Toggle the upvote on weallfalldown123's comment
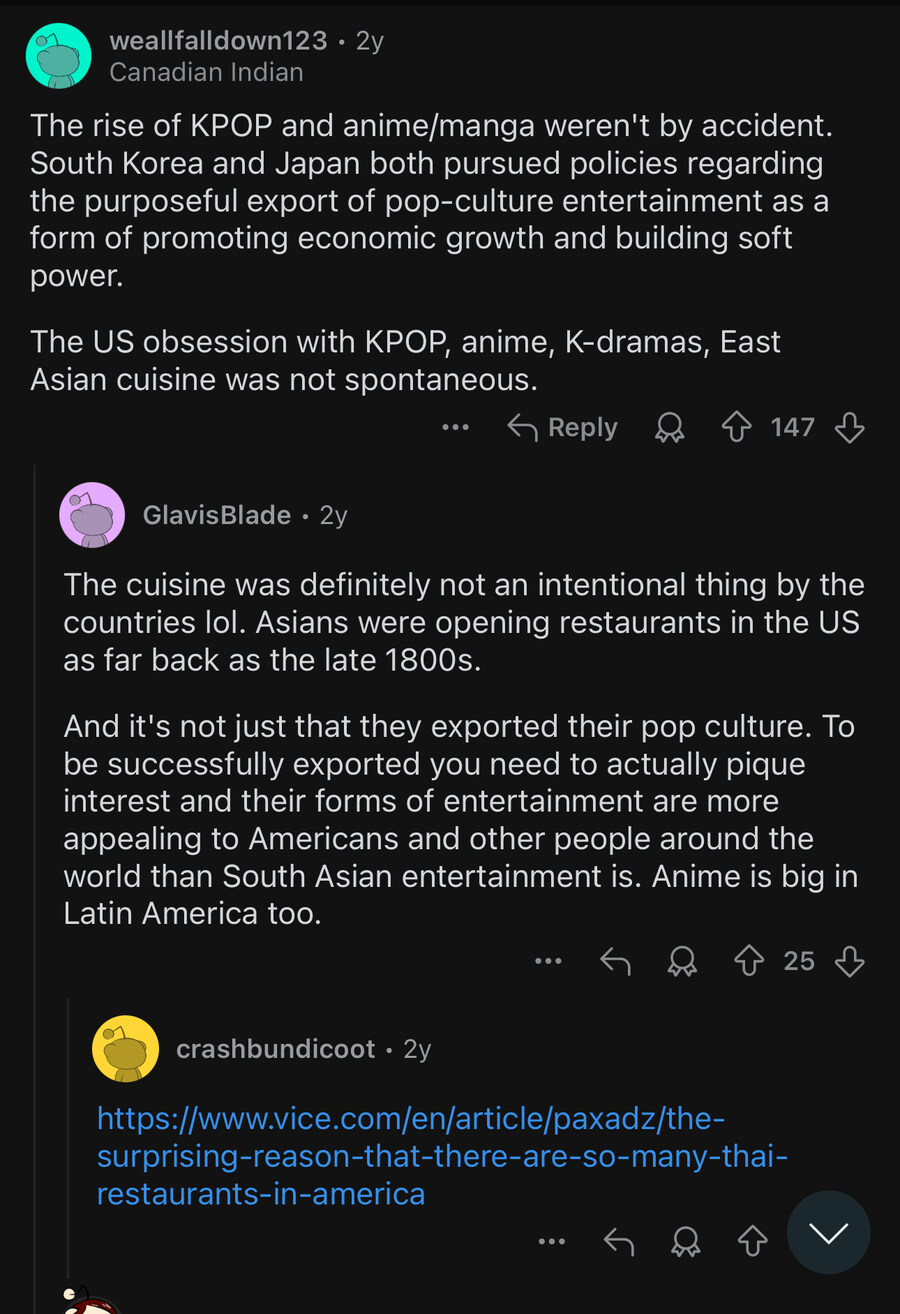Viewport: 900px width, 1314px height. coord(736,427)
